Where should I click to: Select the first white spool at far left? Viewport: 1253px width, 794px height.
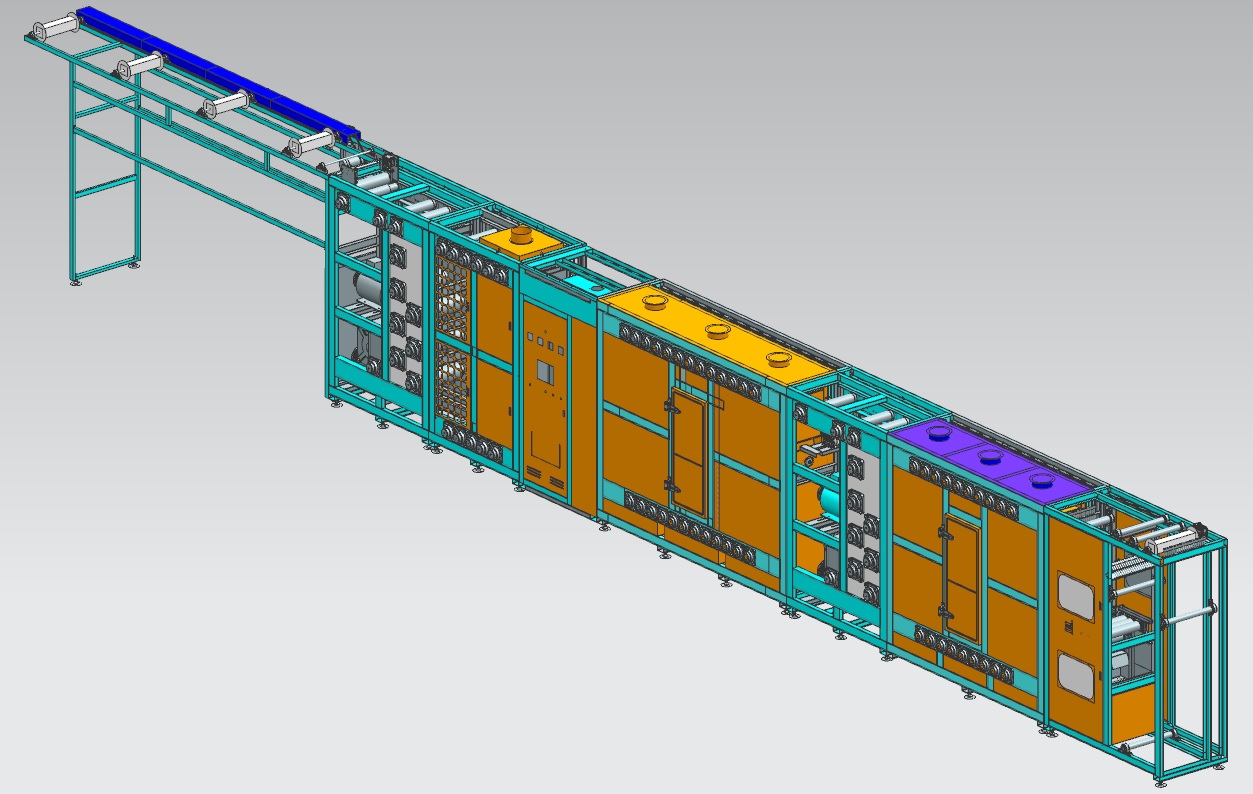pos(56,27)
